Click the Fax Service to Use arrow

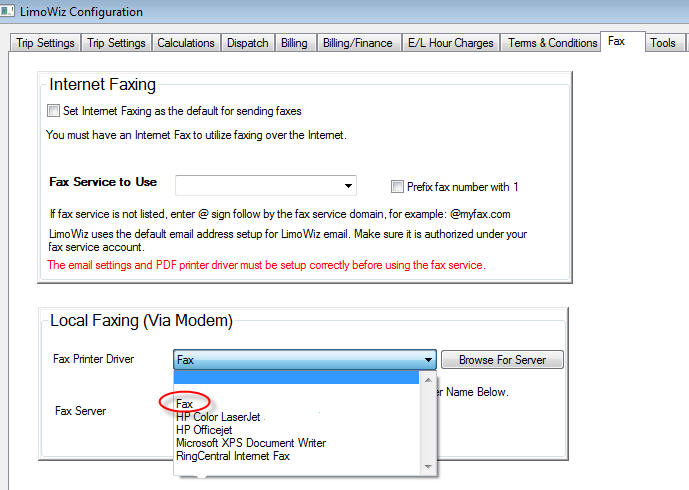tap(348, 186)
